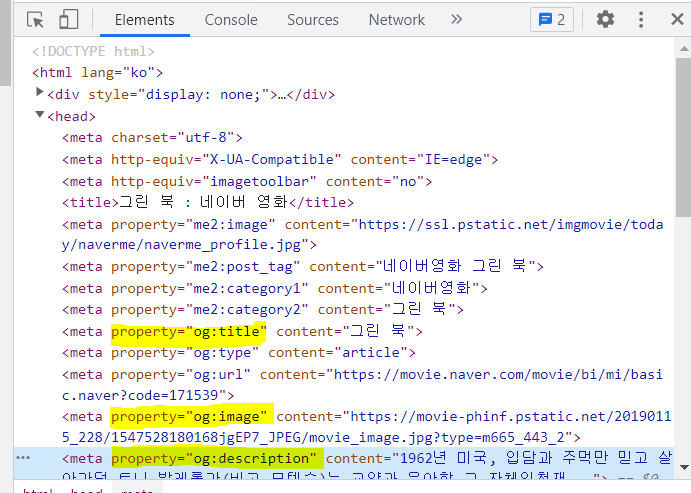Select the html breadcrumb at bottom
This screenshot has width=691, height=493.
click(x=38, y=490)
